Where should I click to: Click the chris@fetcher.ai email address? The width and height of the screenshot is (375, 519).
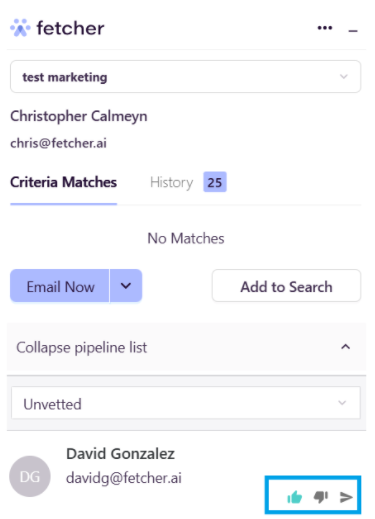pos(58,143)
